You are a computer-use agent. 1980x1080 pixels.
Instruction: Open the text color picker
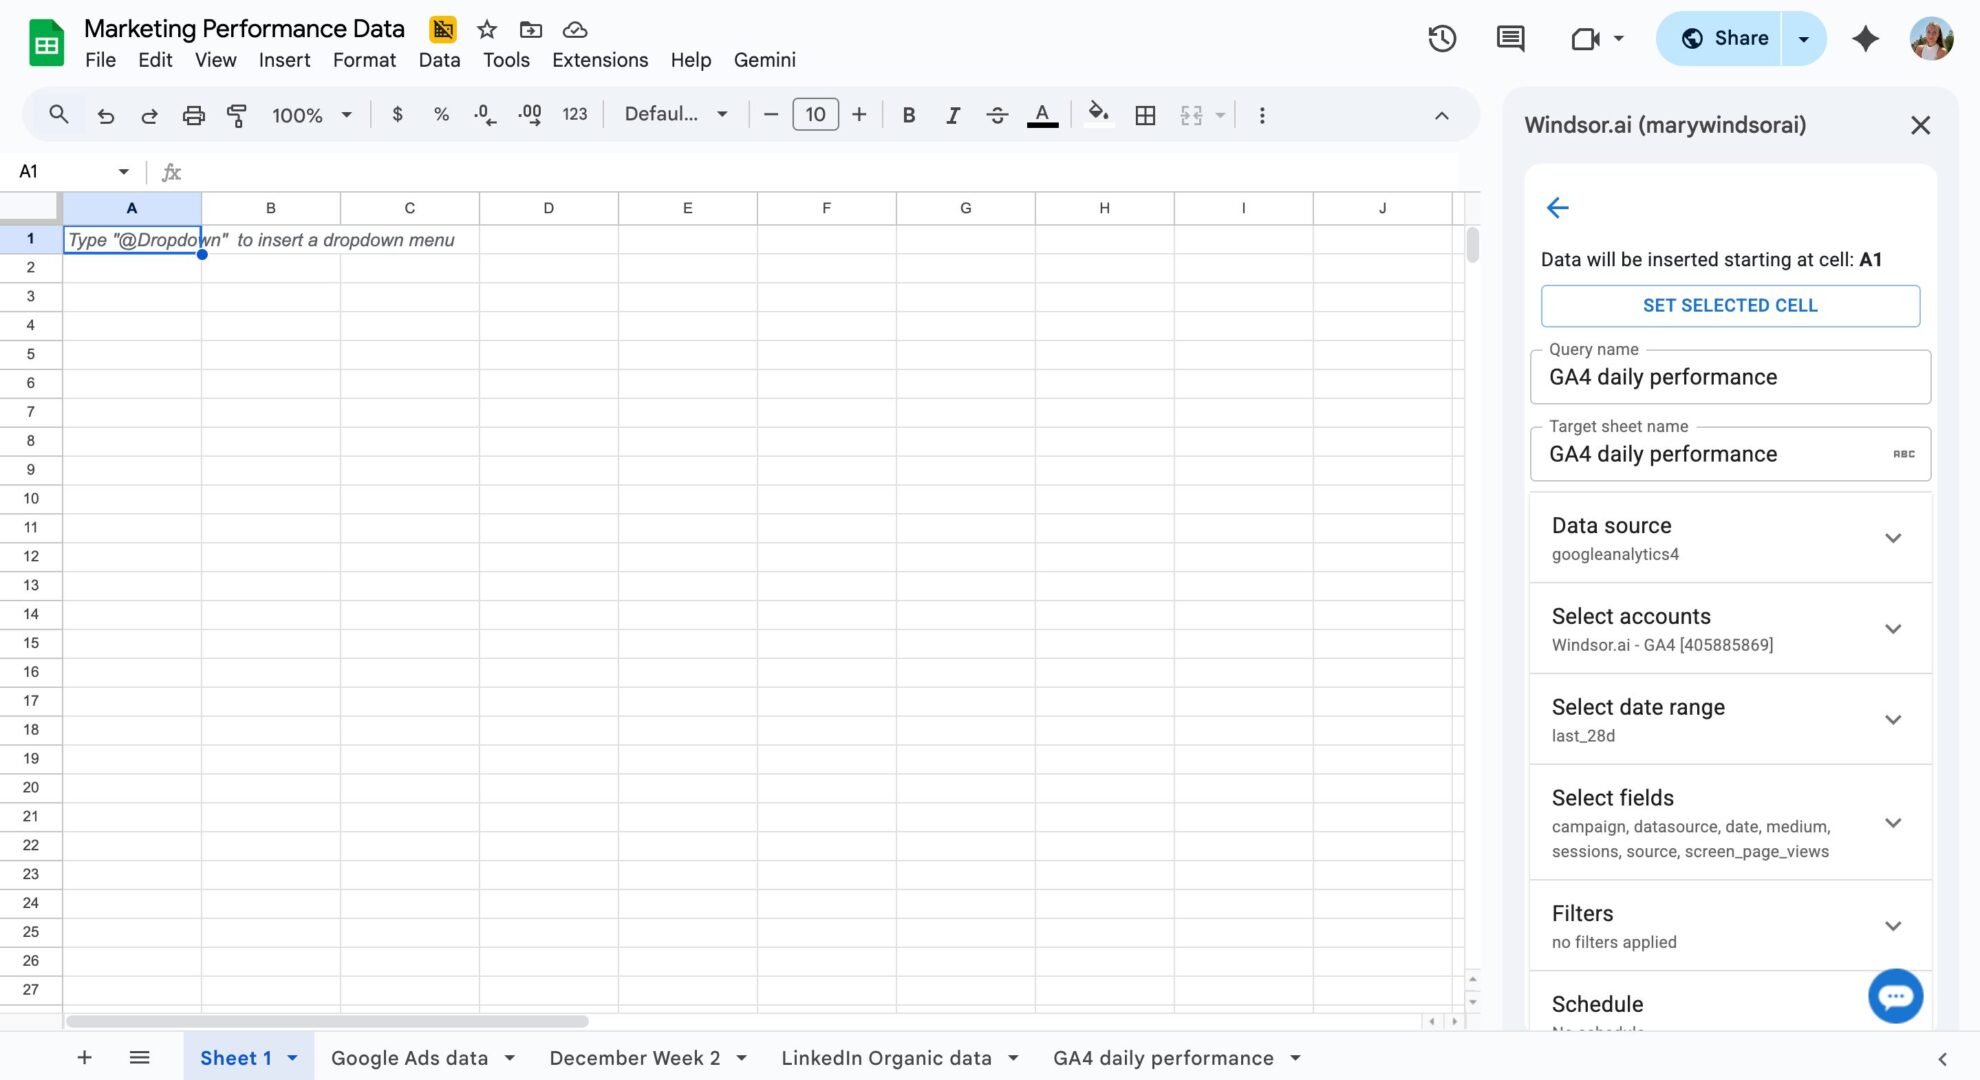[1042, 115]
